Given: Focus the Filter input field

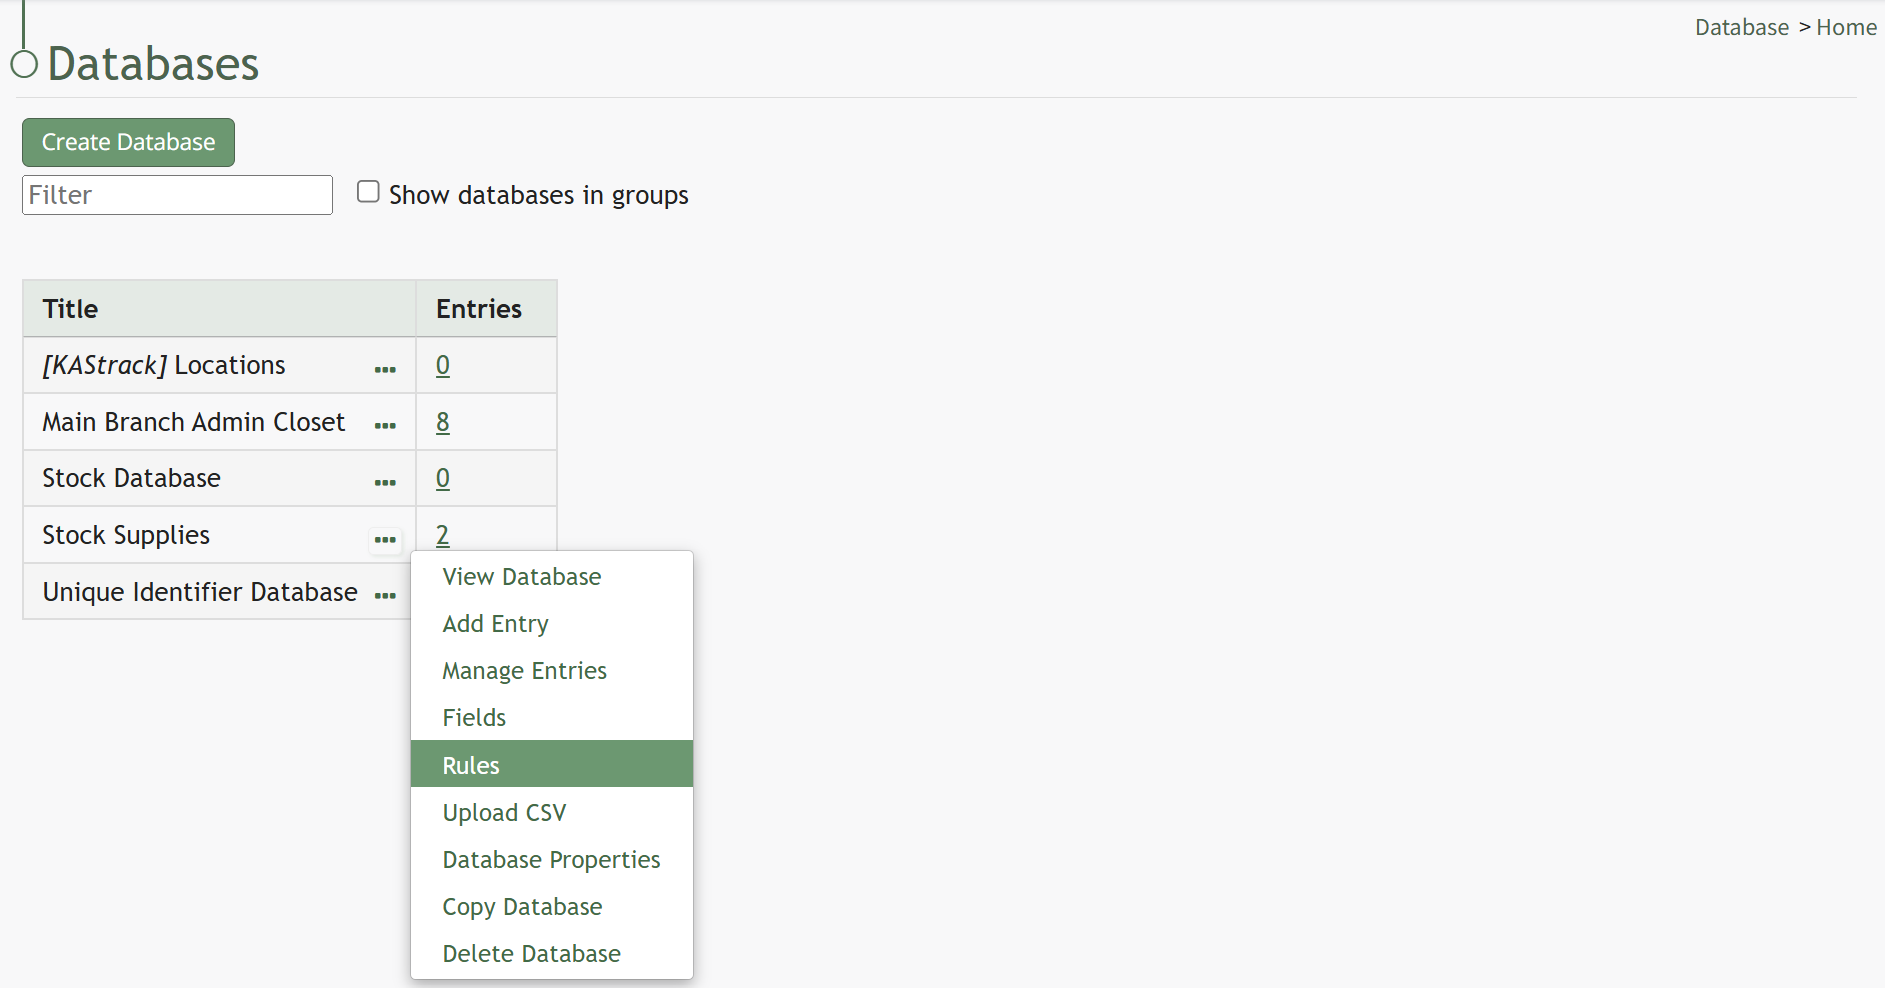Looking at the screenshot, I should coord(177,195).
